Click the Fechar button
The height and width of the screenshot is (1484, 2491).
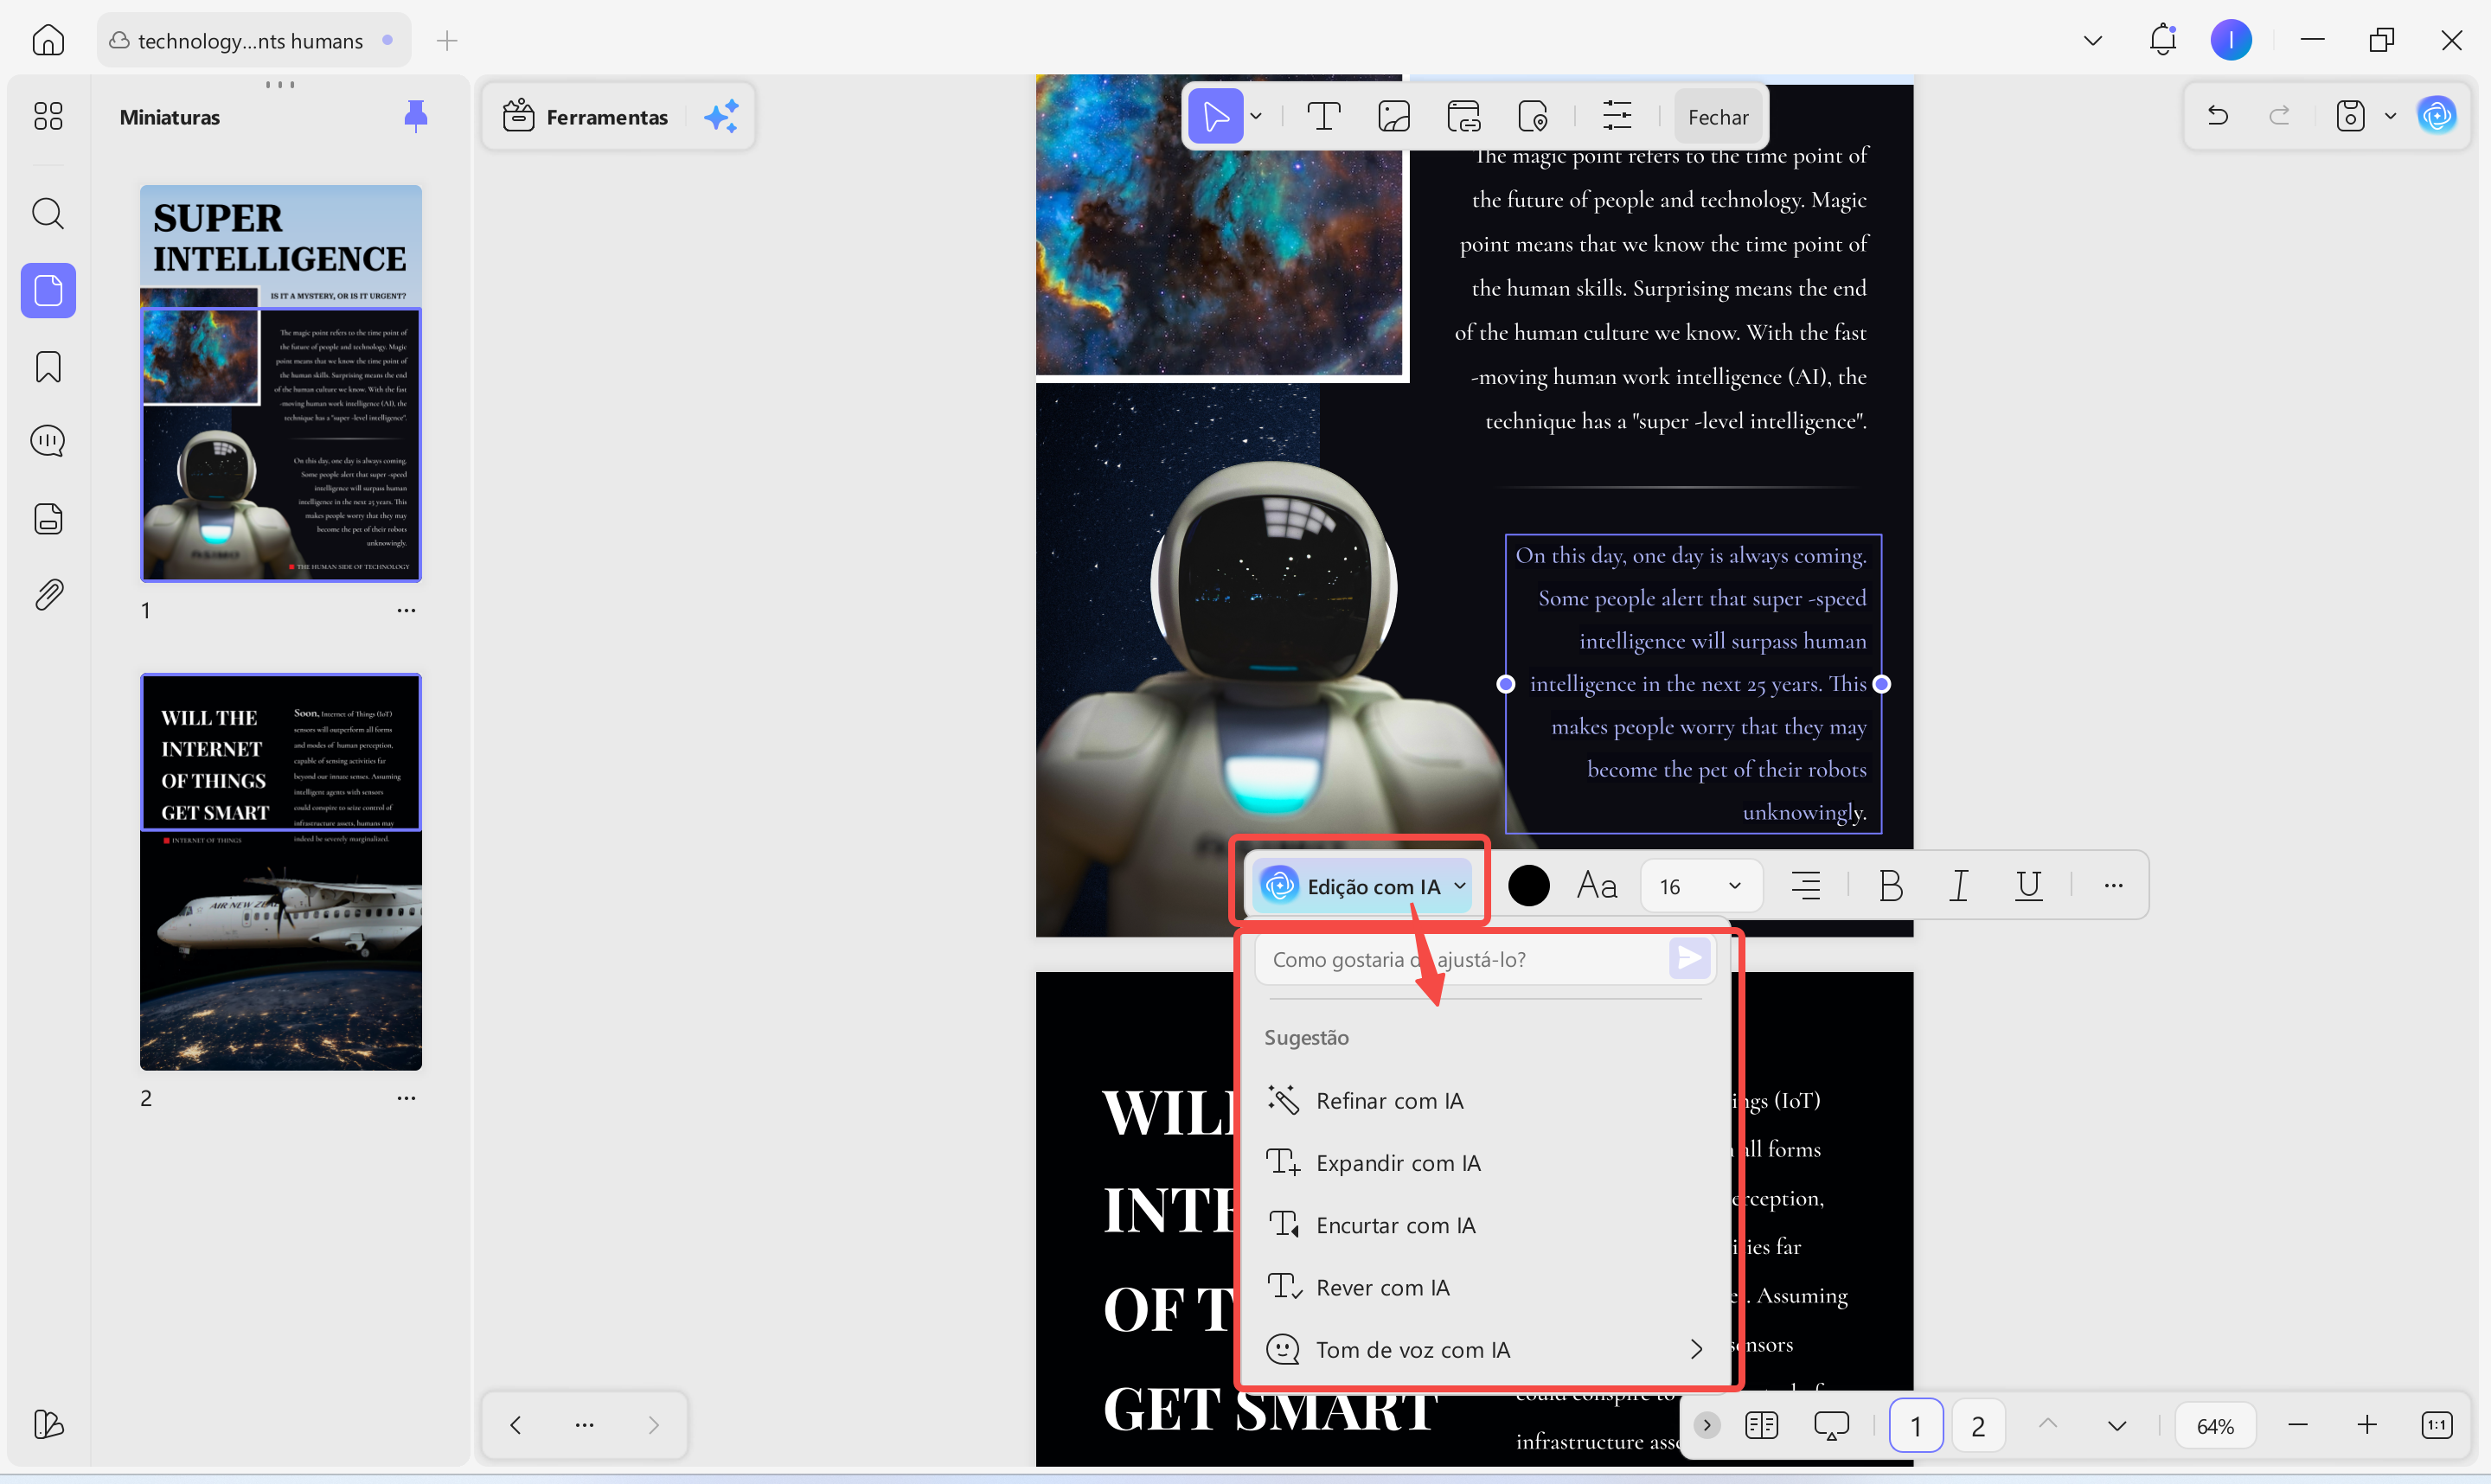pyautogui.click(x=1717, y=116)
